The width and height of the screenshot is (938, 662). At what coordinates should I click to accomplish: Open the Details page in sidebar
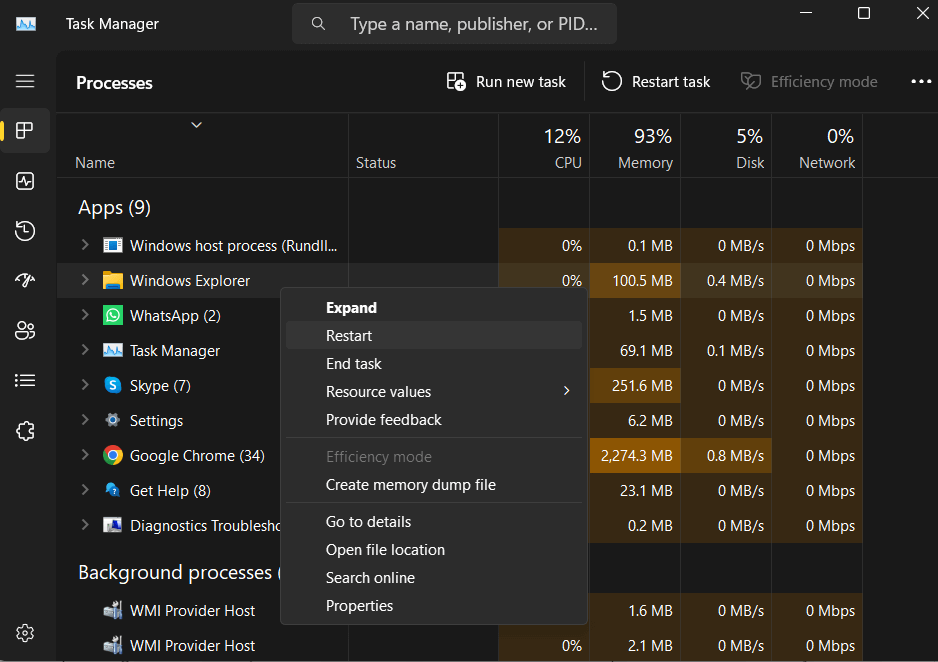click(25, 381)
